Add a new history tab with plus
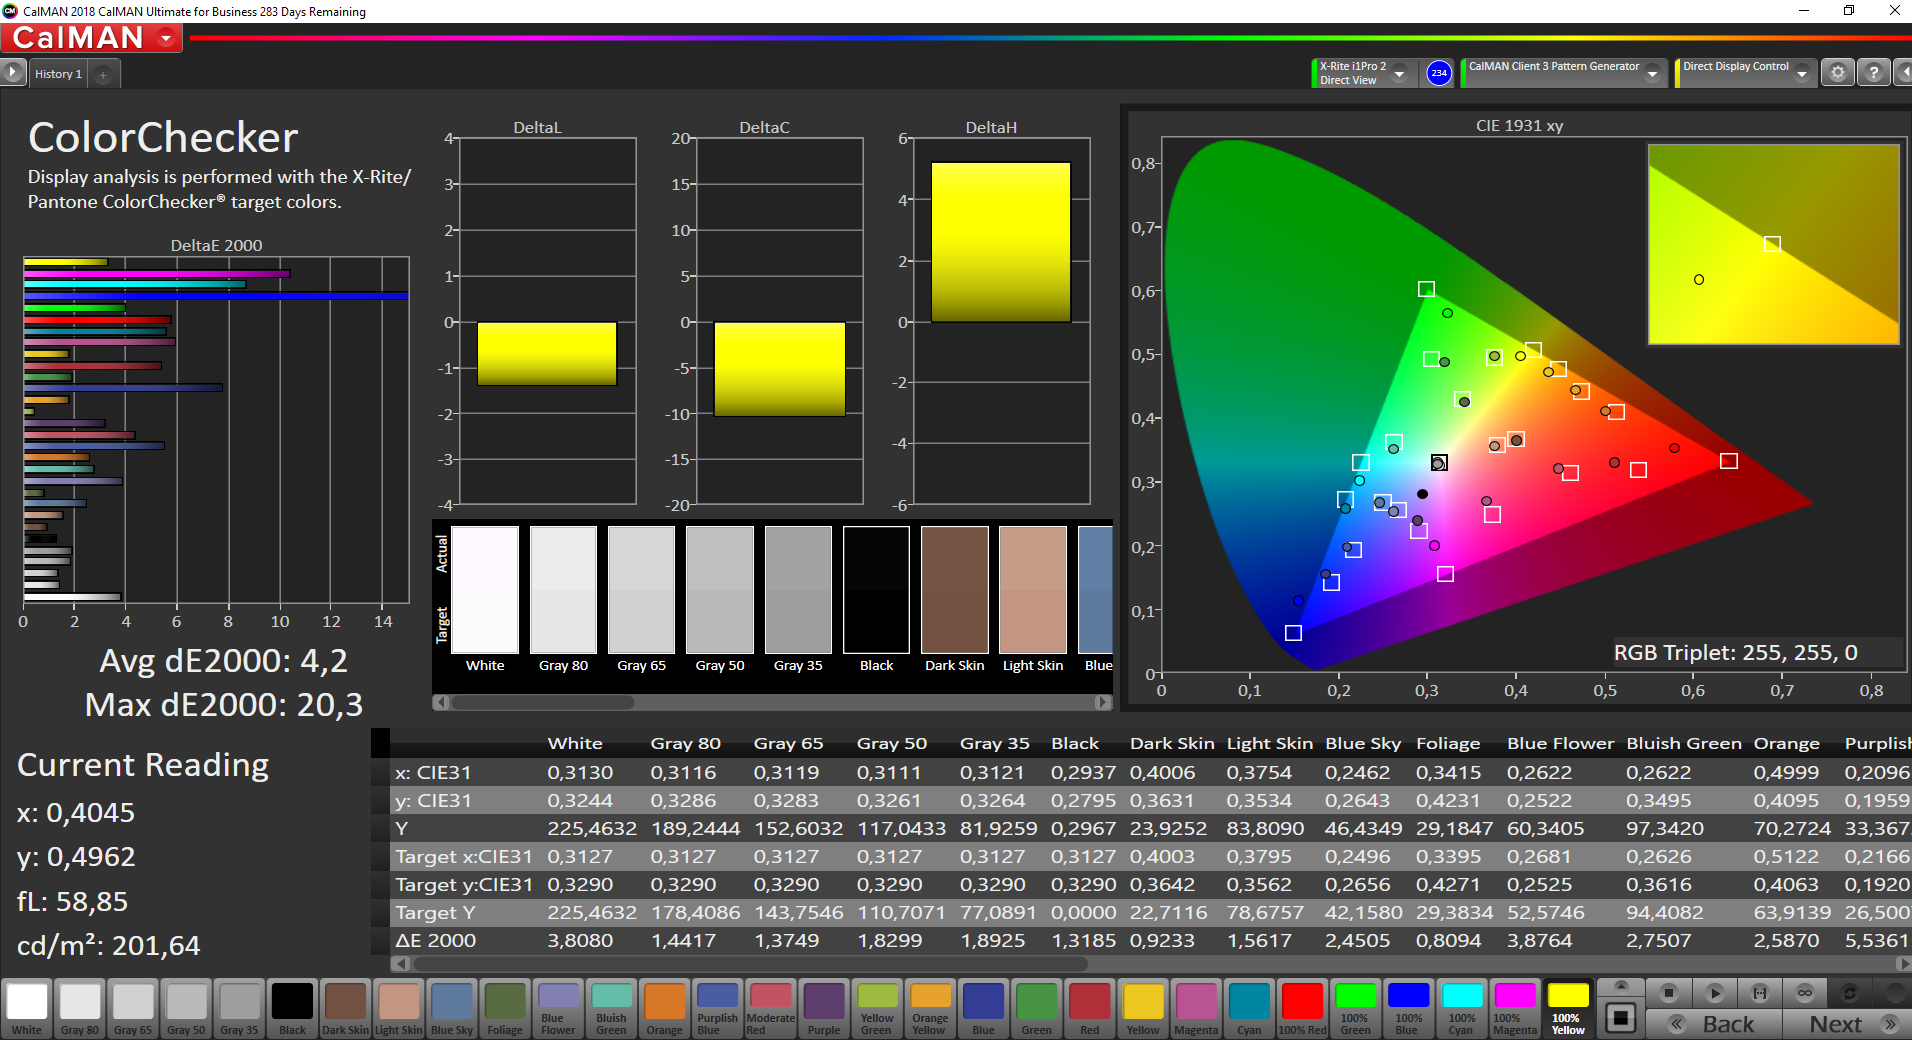The width and height of the screenshot is (1912, 1040). (103, 74)
